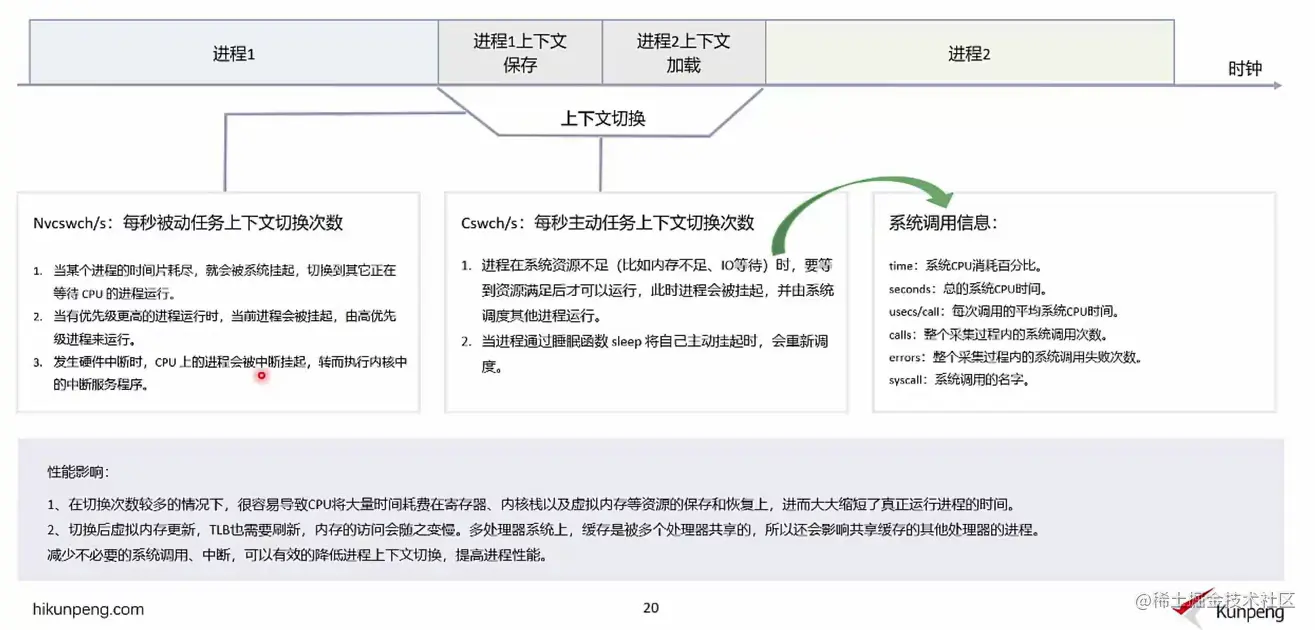Select heading Nvcswch/s：每秒被动任务上下文切换次数

188,222
